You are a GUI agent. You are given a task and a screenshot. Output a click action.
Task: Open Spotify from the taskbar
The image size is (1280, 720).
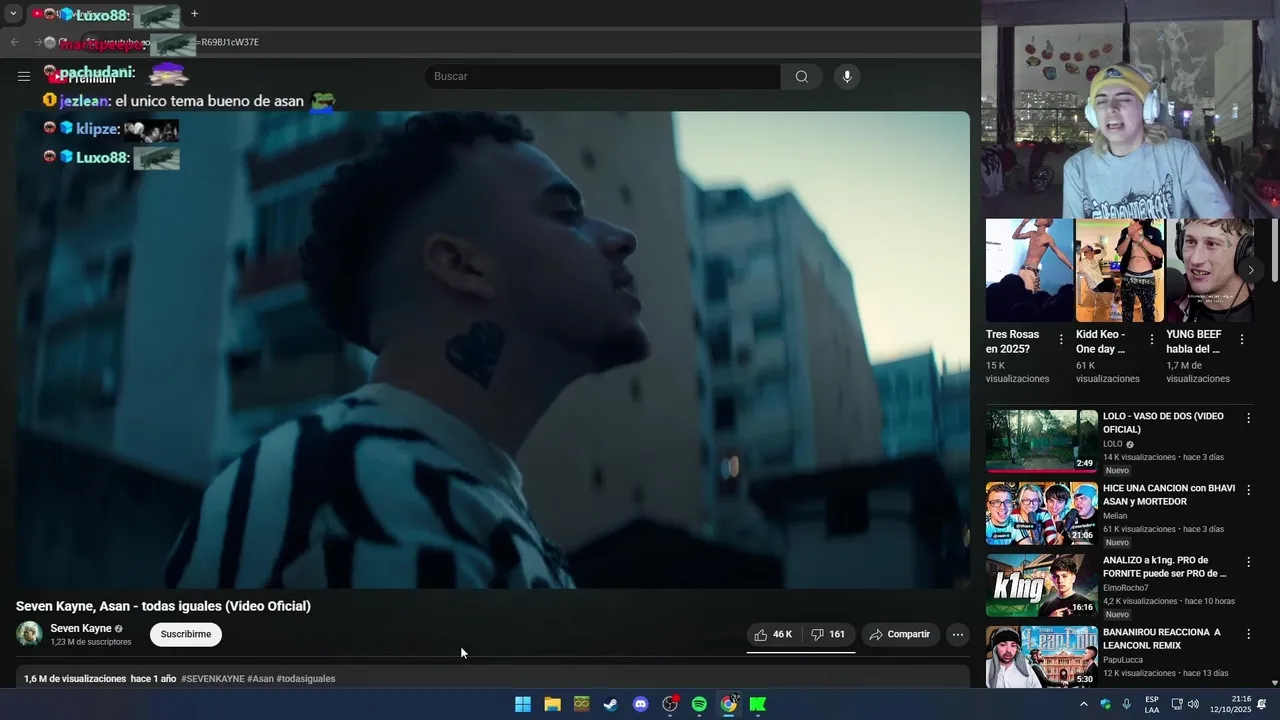click(699, 704)
